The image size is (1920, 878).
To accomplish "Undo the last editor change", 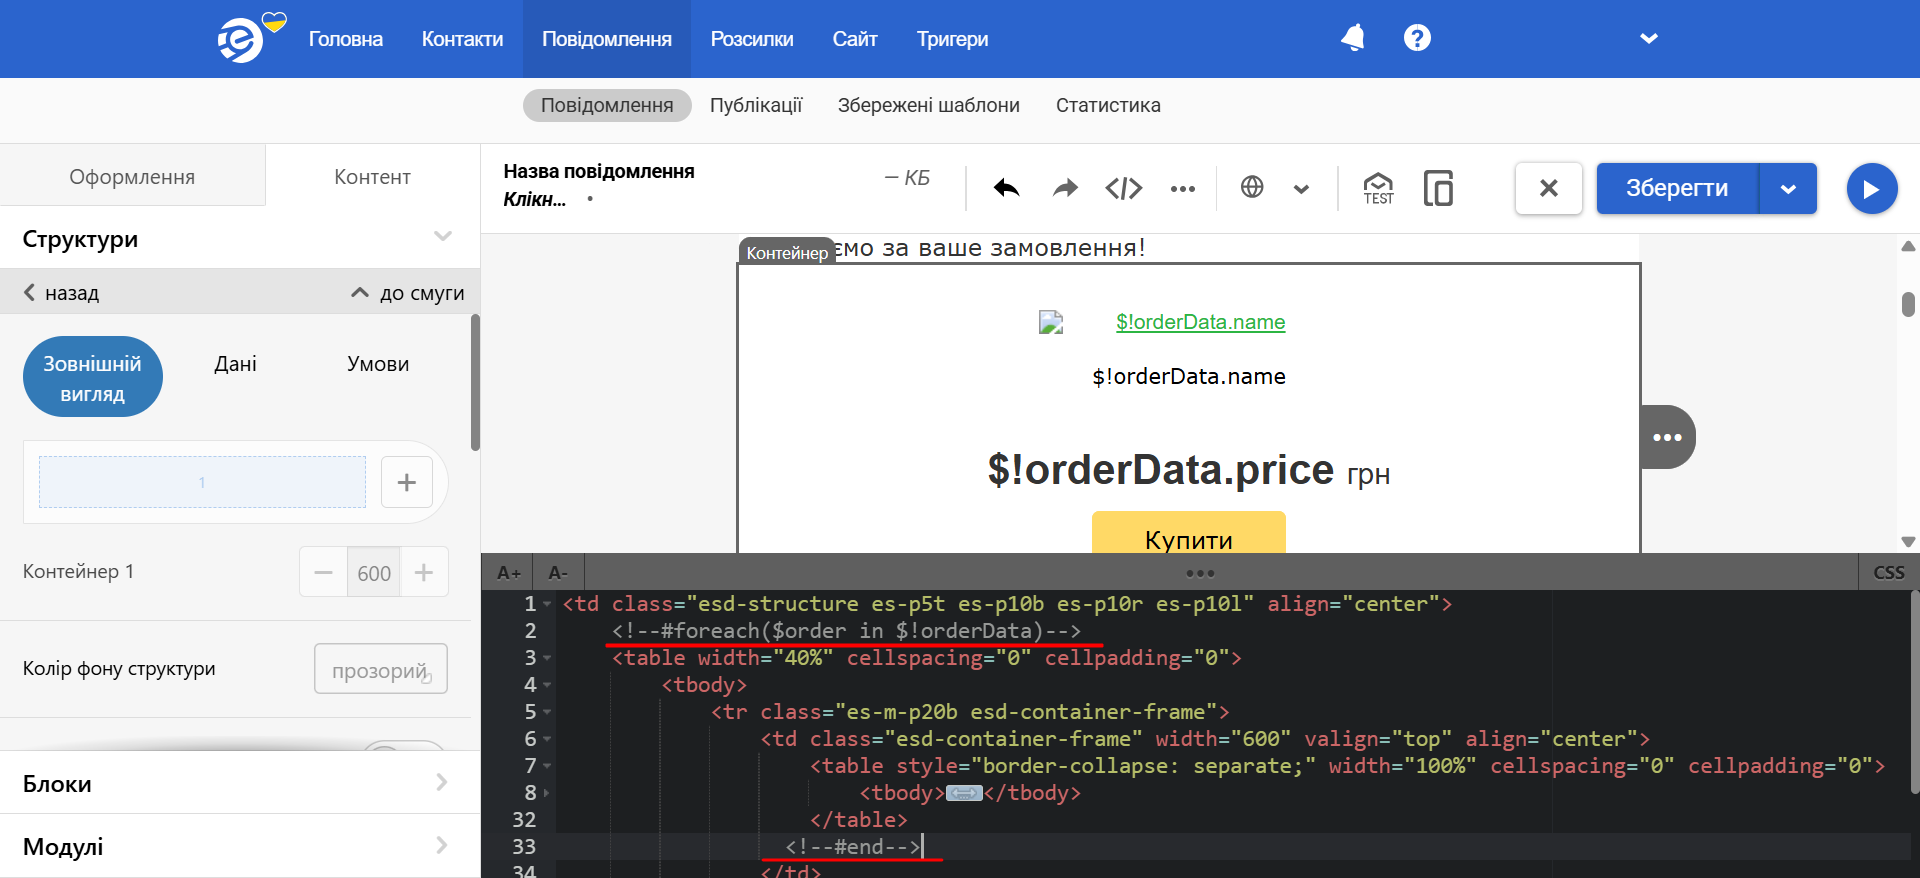I will point(1007,188).
